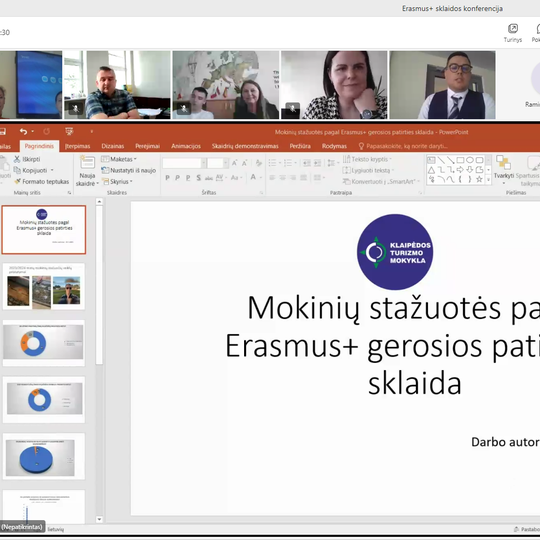Toggle italic P formatting button
The height and width of the screenshot is (540, 540).
(177, 178)
